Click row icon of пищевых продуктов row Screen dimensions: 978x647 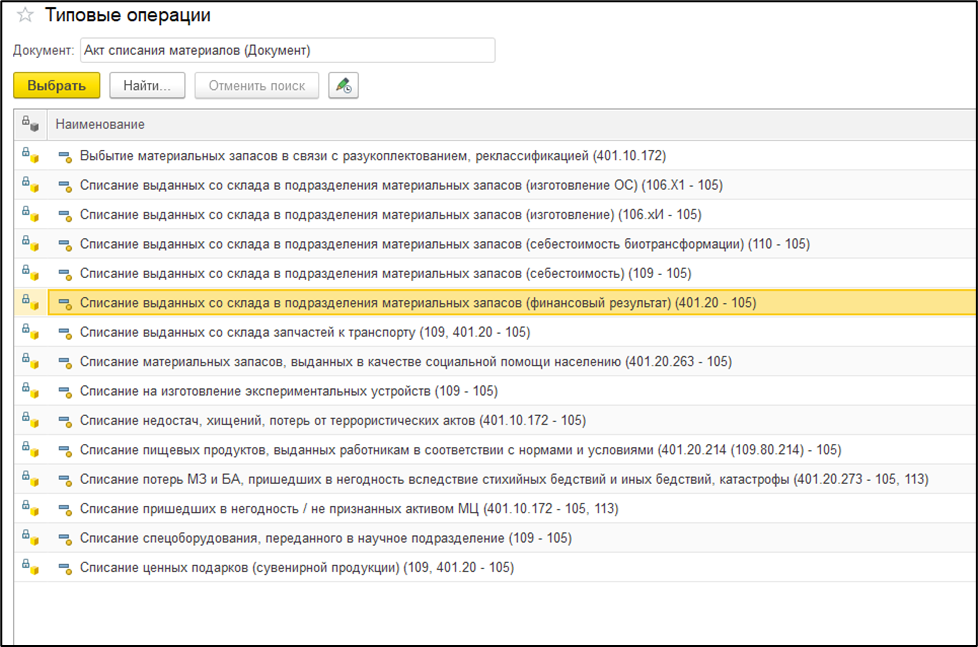click(65, 450)
